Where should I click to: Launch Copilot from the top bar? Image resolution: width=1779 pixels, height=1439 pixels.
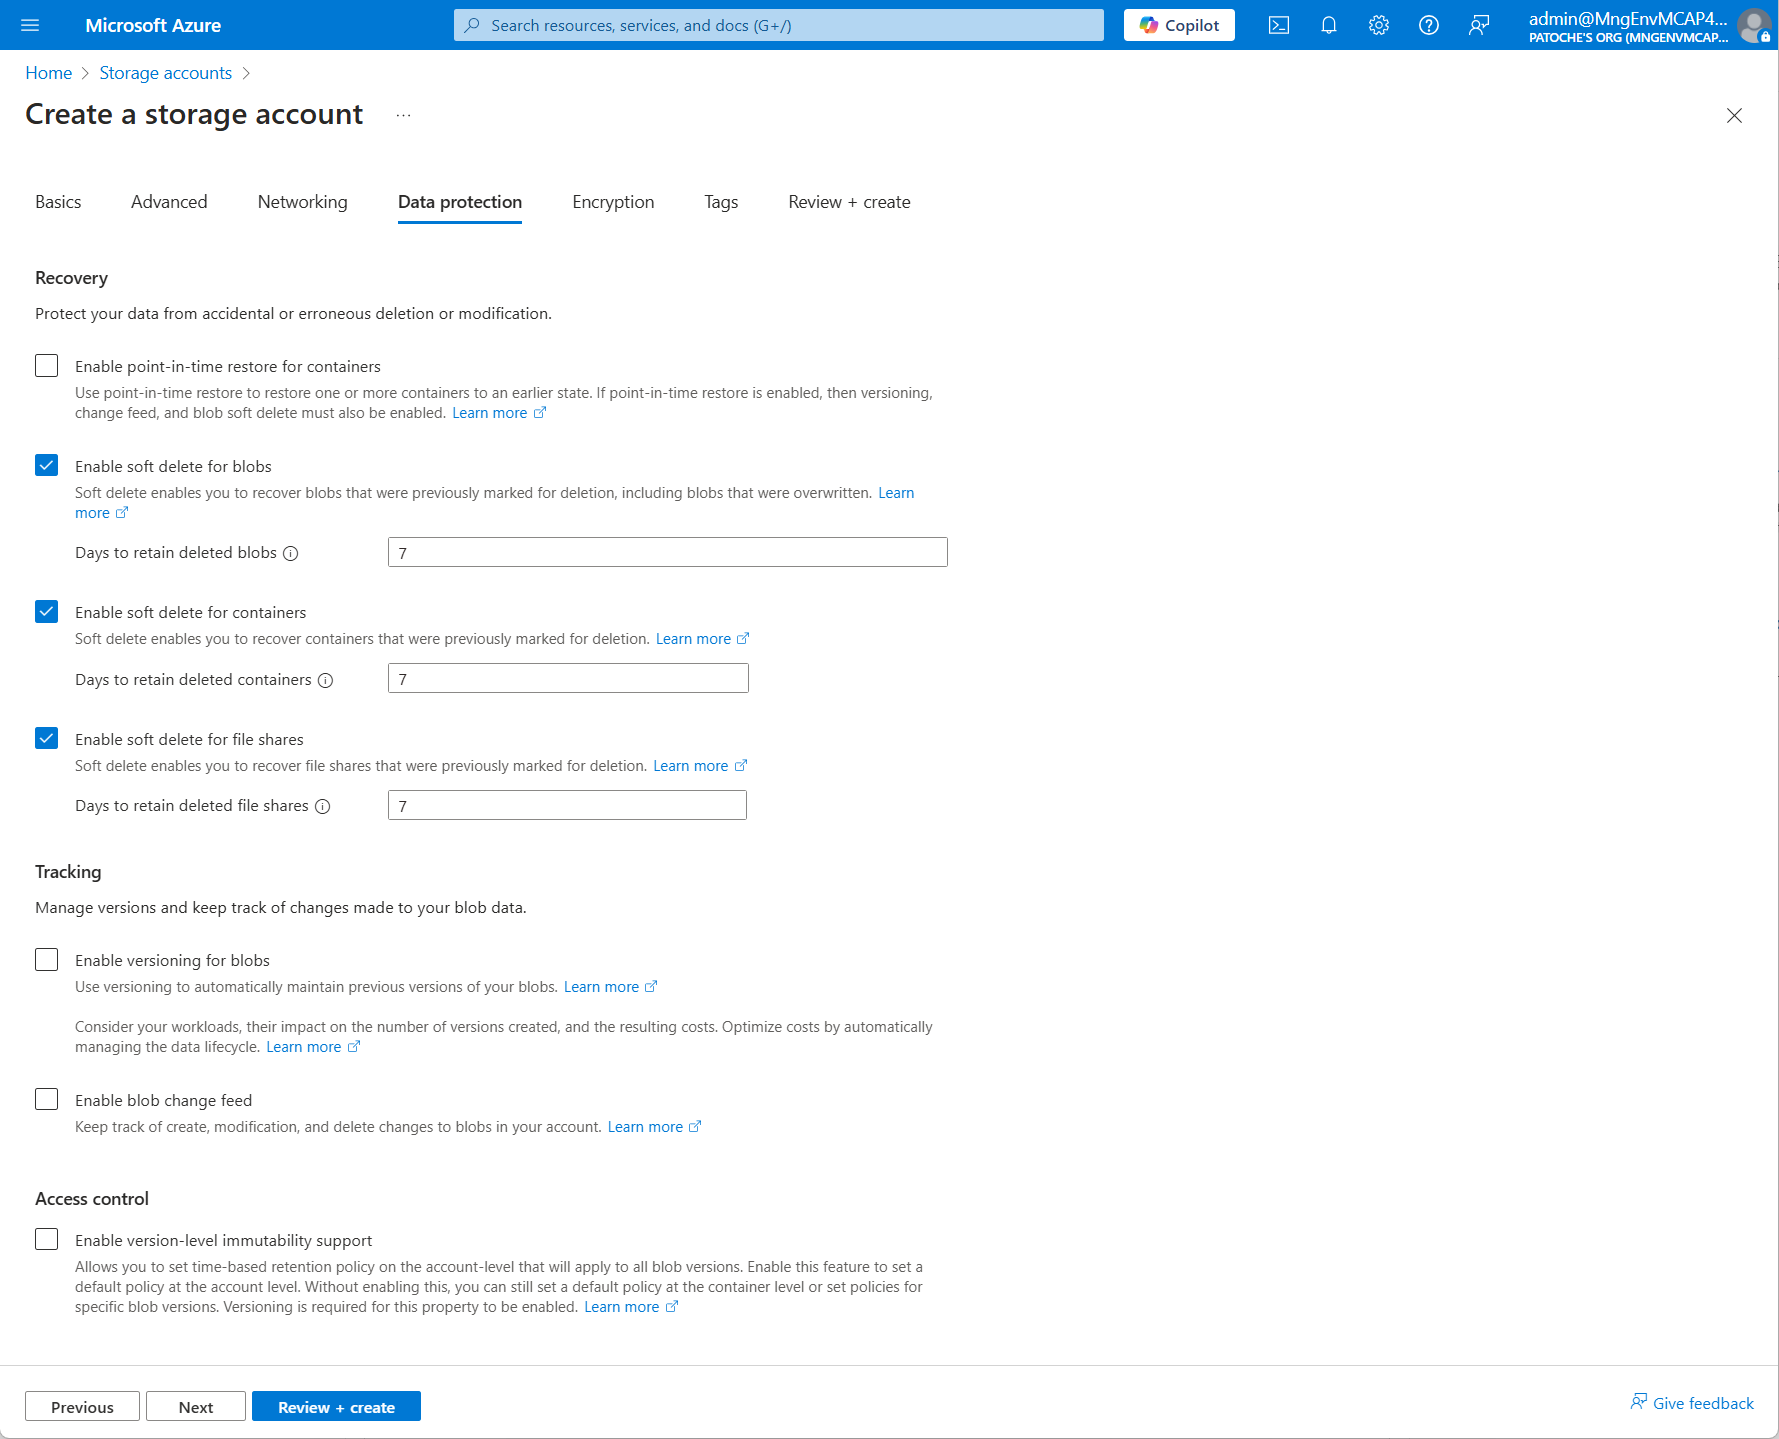point(1178,25)
